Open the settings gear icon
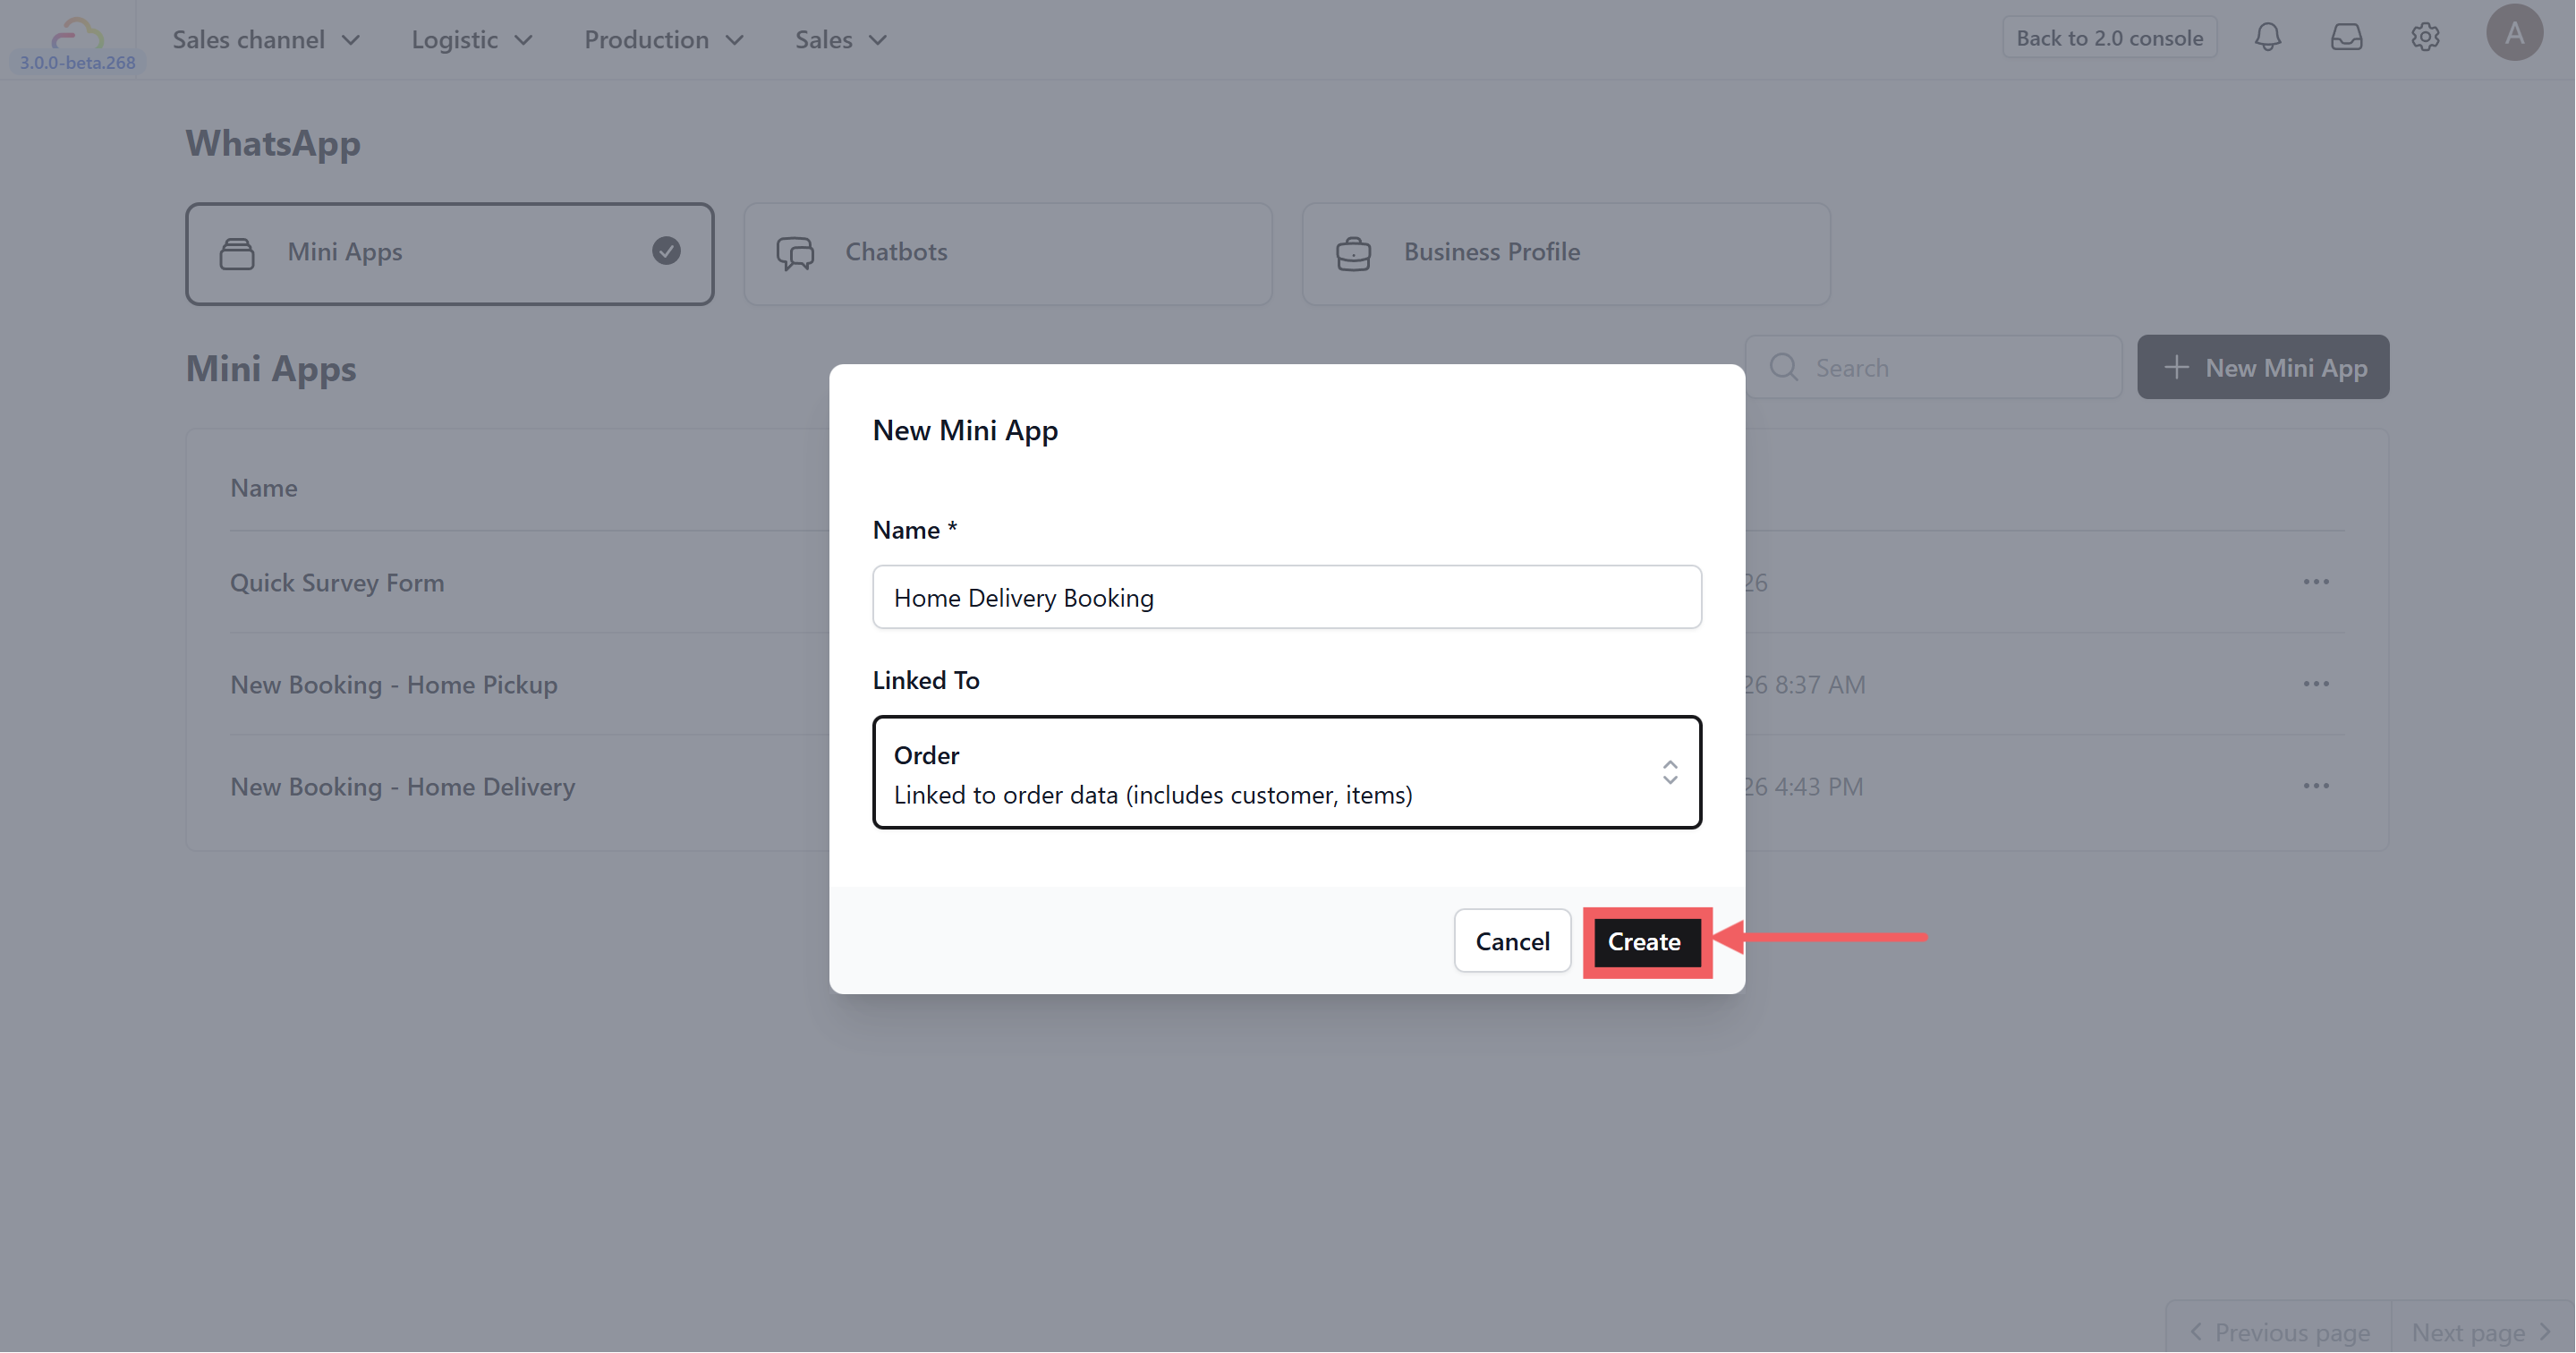Image resolution: width=2576 pixels, height=1353 pixels. pos(2425,38)
